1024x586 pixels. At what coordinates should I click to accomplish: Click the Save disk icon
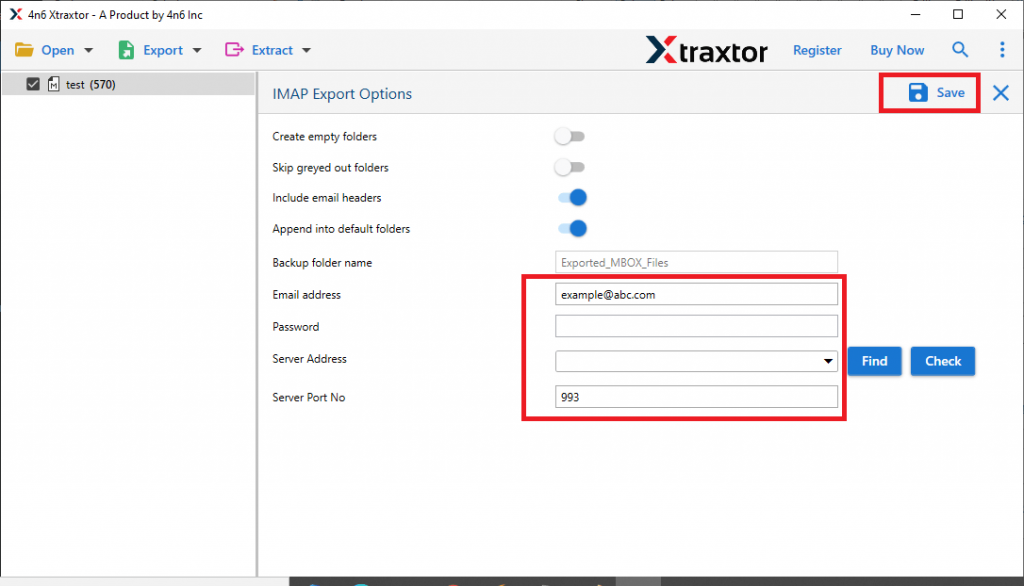[917, 92]
